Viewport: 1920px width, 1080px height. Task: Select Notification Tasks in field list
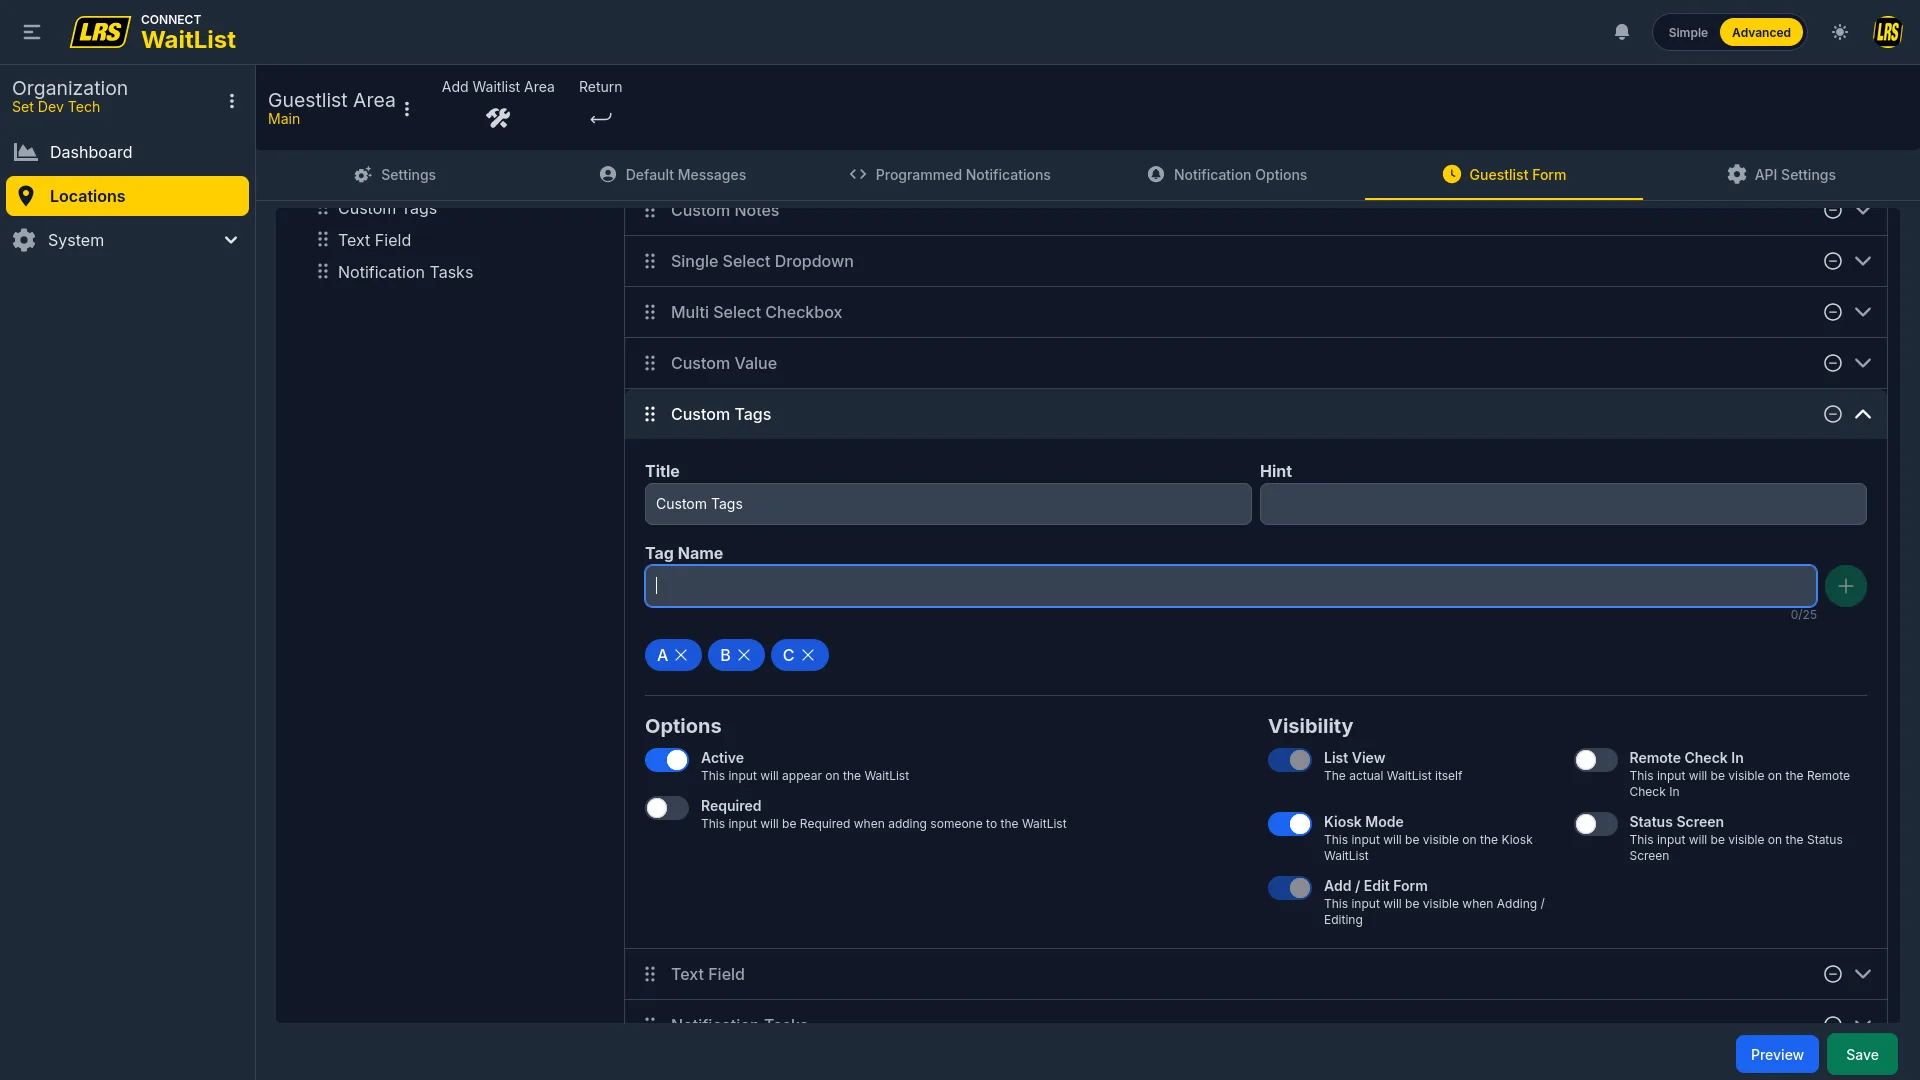tap(405, 272)
